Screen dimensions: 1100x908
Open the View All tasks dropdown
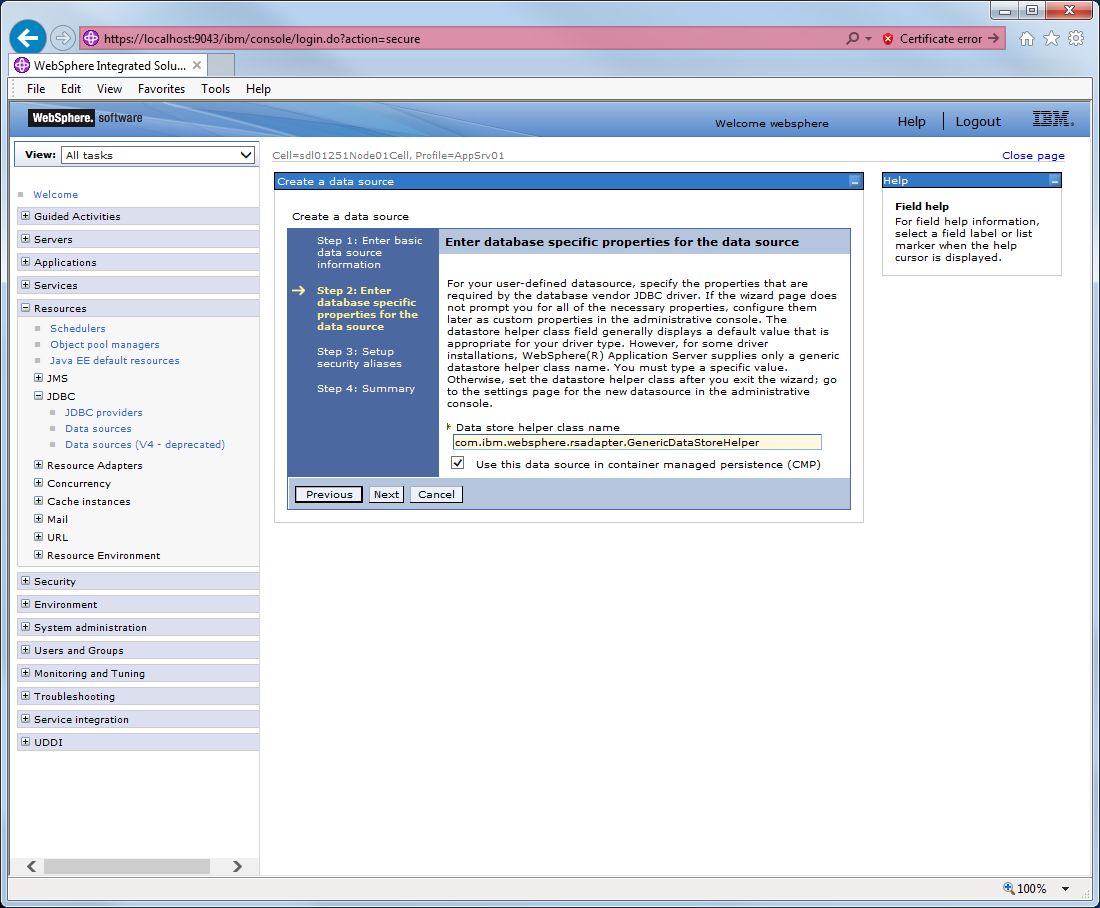(159, 155)
